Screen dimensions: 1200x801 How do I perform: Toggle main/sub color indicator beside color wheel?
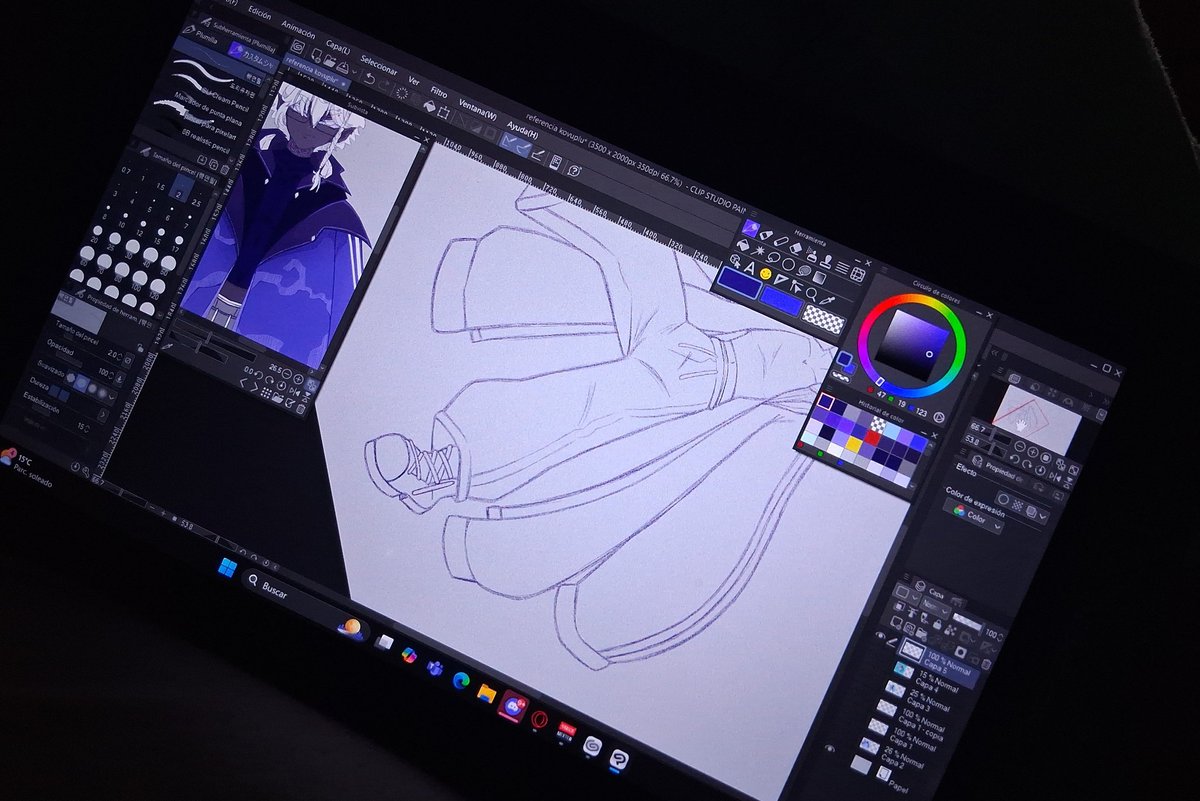pos(846,362)
